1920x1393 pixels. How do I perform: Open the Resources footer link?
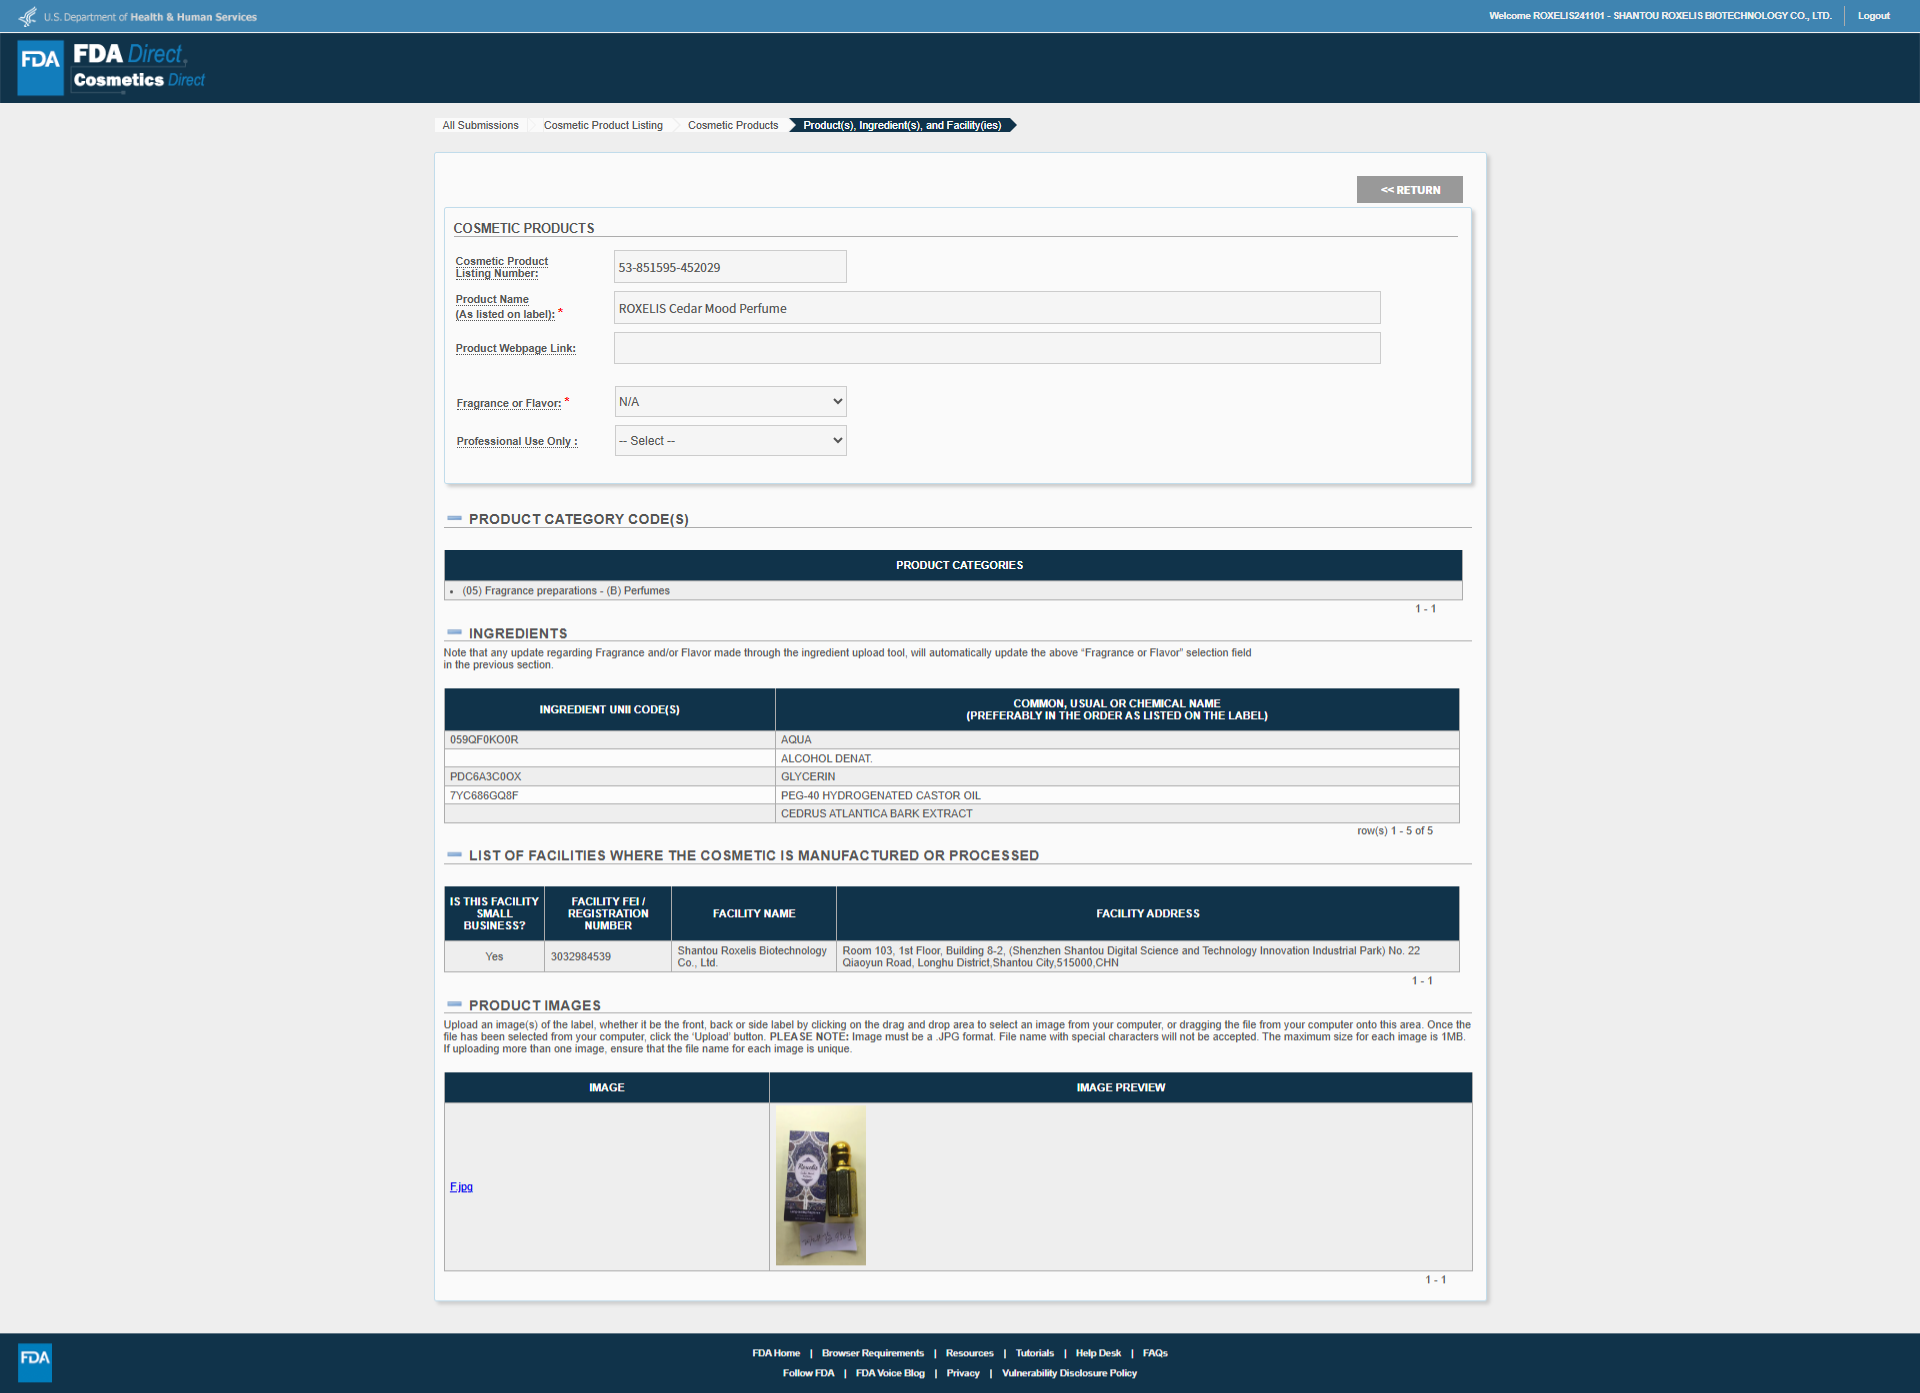pos(970,1353)
